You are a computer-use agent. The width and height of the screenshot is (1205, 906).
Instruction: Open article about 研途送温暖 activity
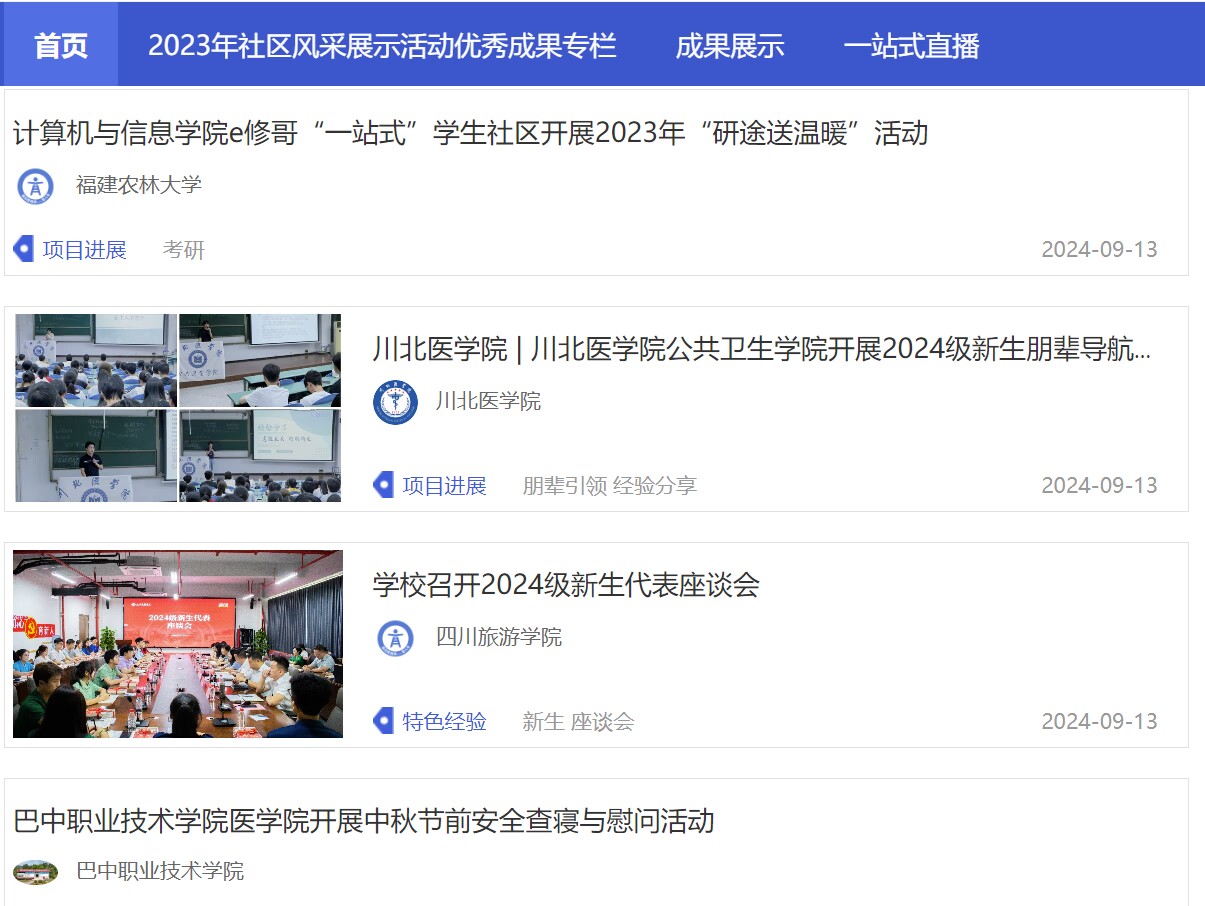(x=471, y=133)
